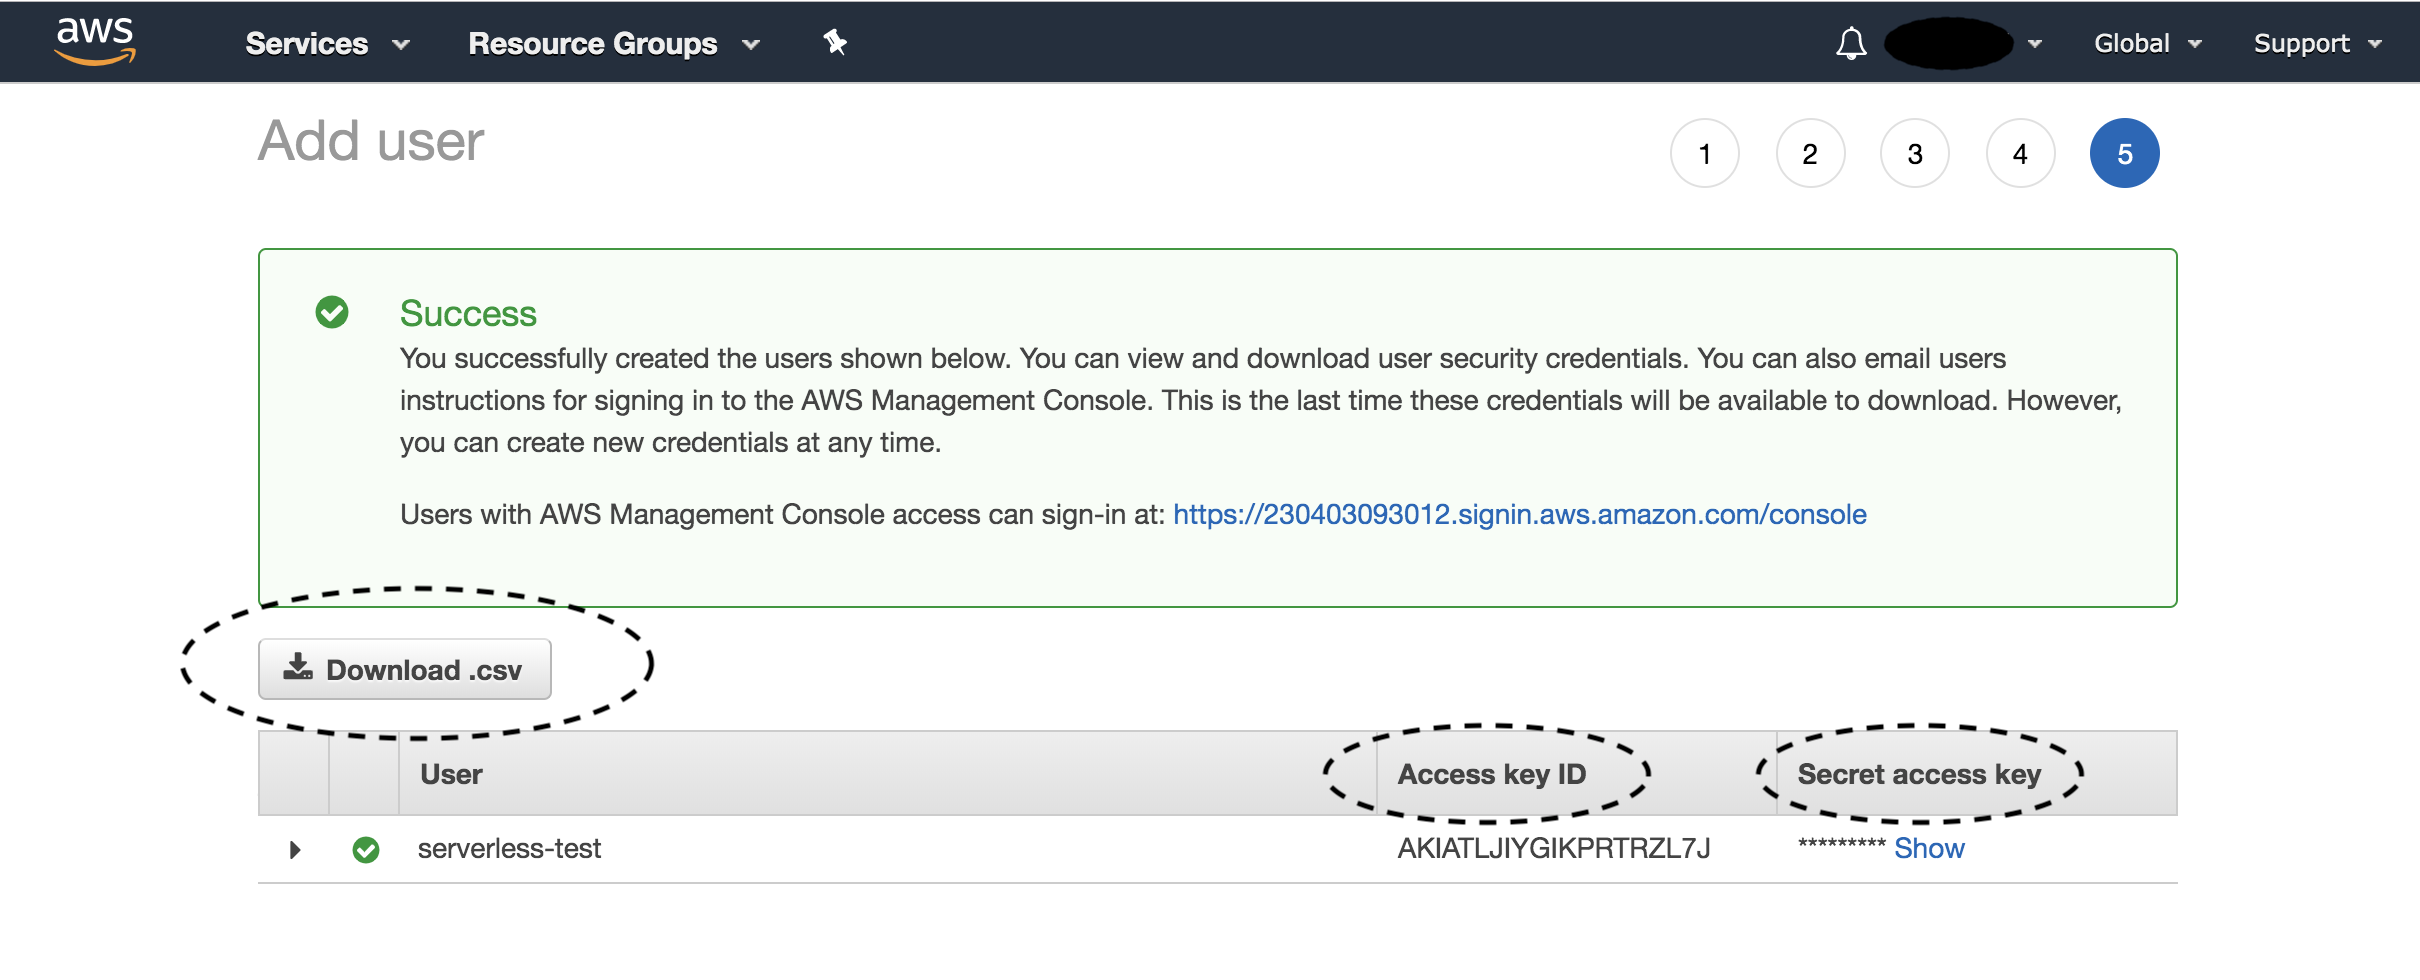Click the serverless-test green status icon
Screen dimensions: 2420x980
pos(366,850)
